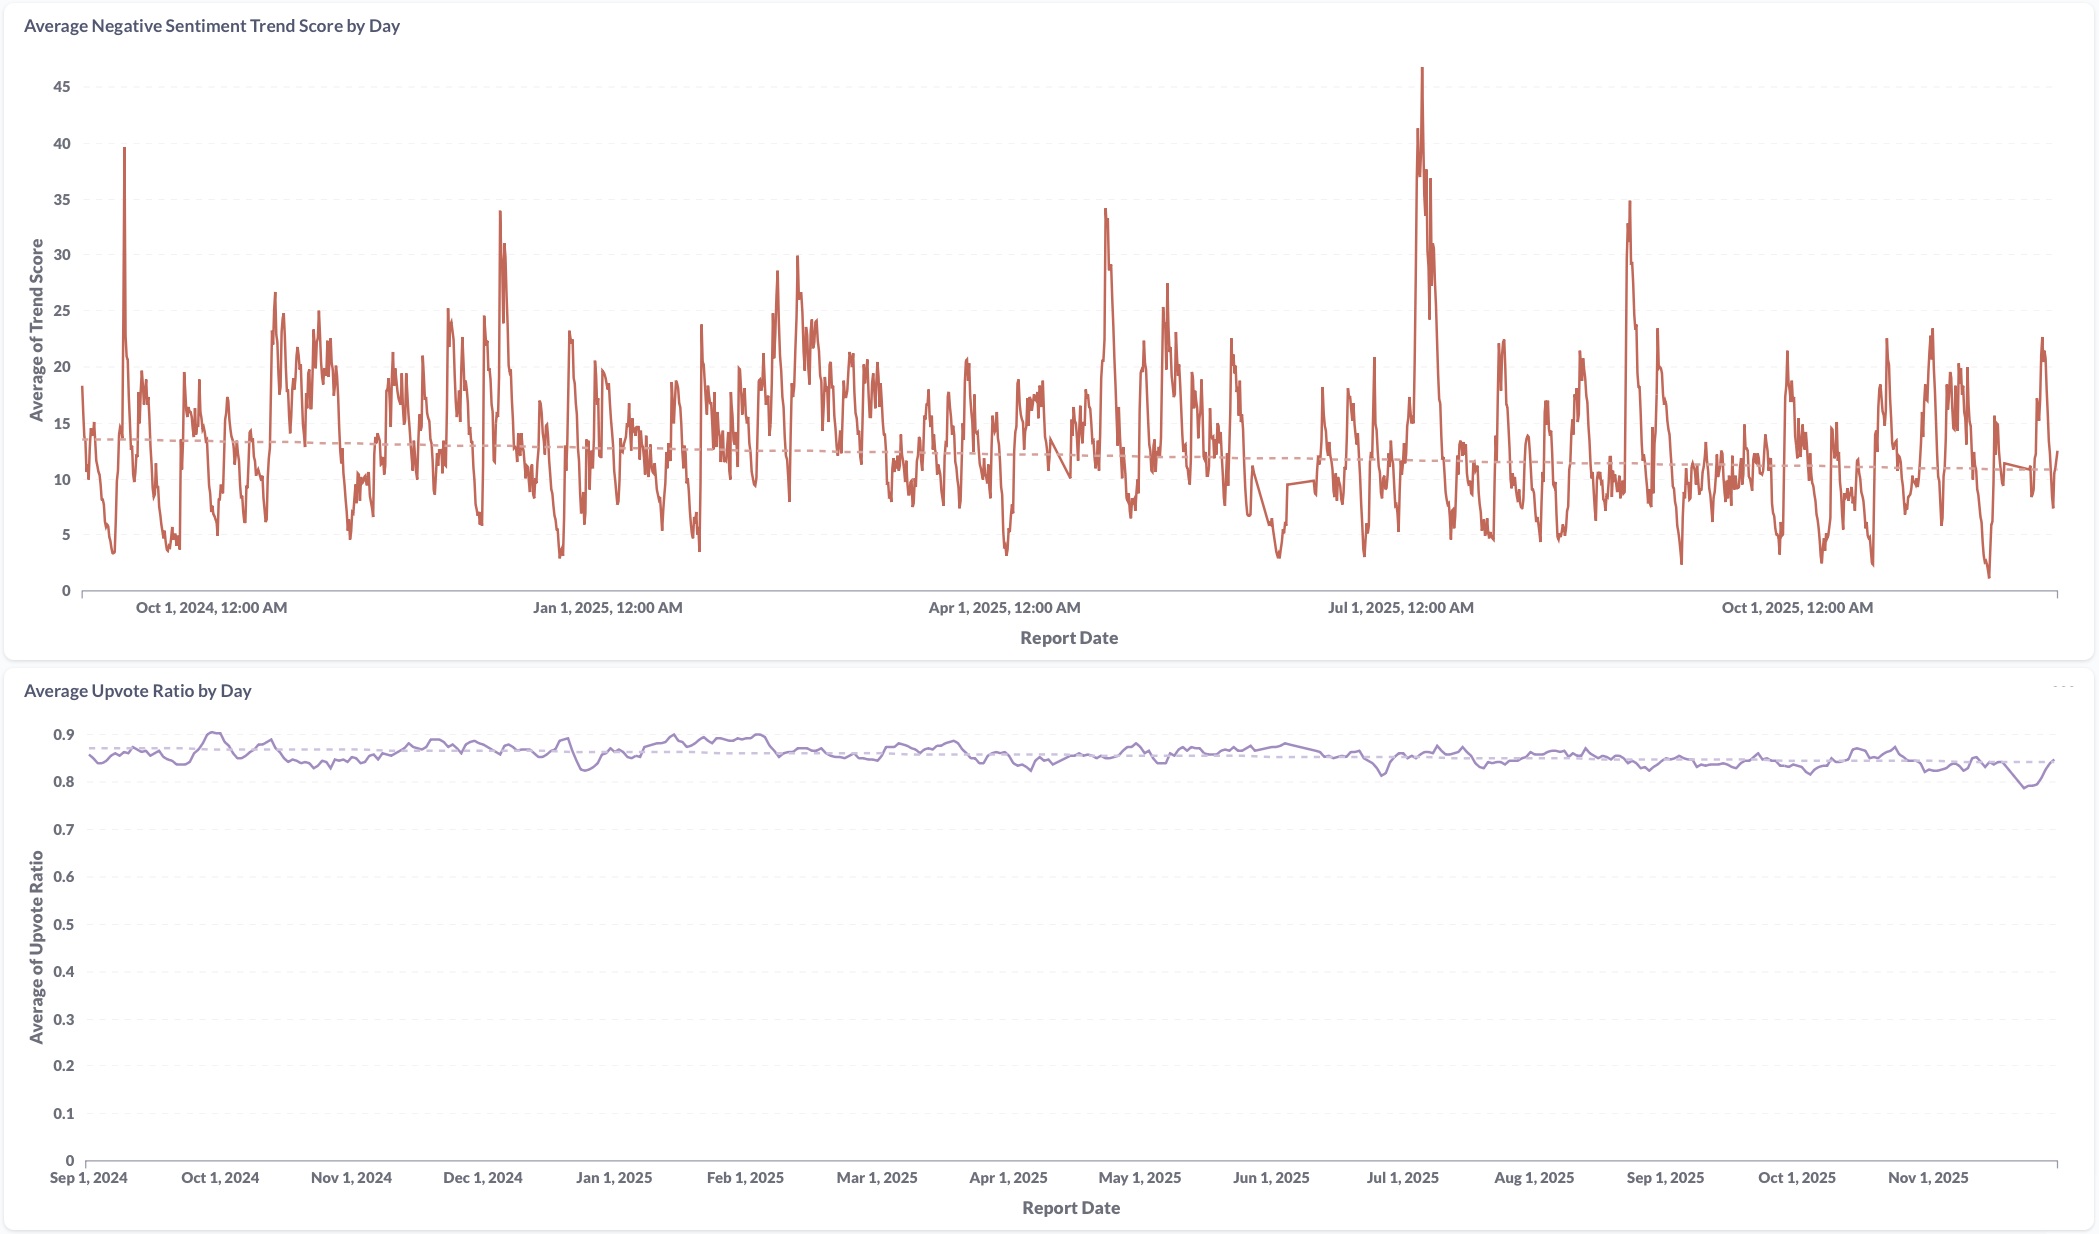Click the late-September 2024 spike near 40
The image size is (2099, 1234).
pos(124,150)
